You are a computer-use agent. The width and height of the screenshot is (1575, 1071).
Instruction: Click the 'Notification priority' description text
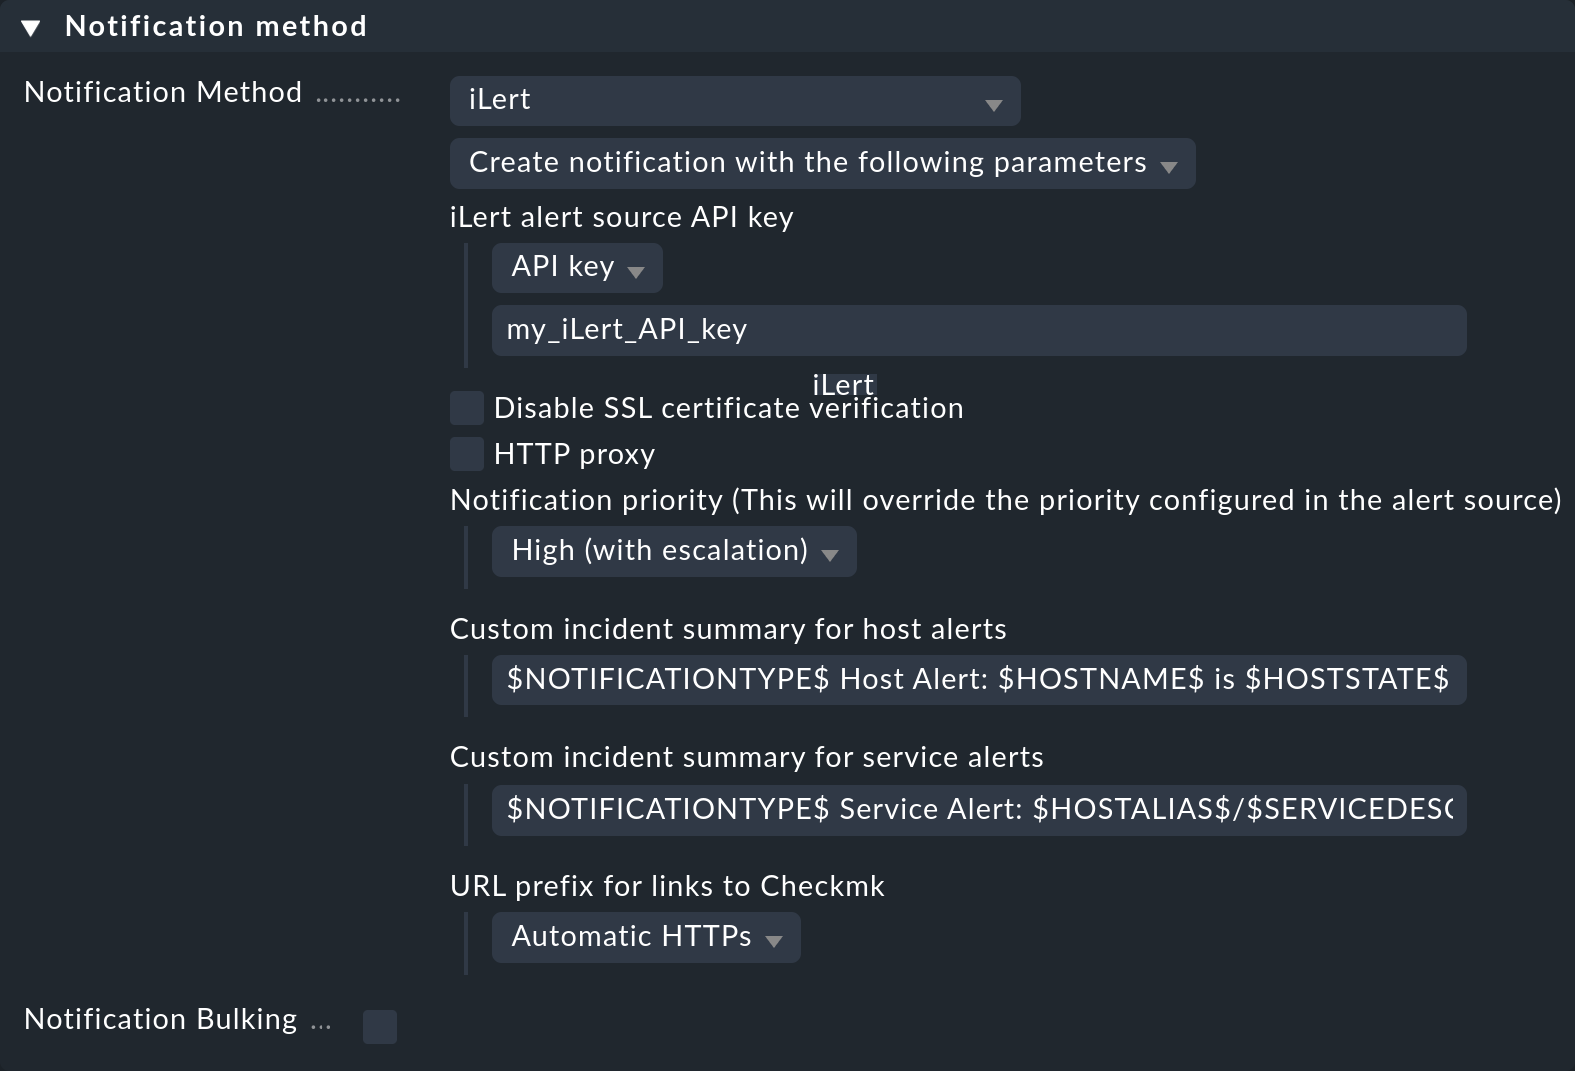click(1006, 500)
